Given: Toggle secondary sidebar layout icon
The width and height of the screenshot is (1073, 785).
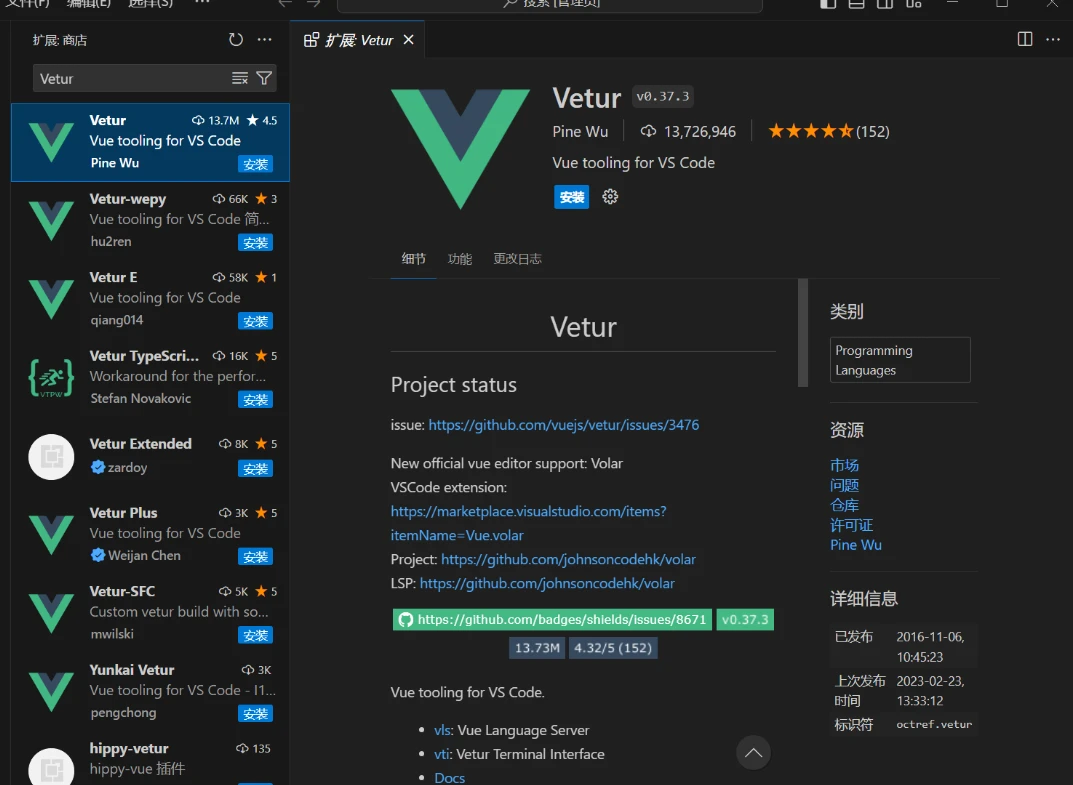Looking at the screenshot, I should [x=885, y=3].
